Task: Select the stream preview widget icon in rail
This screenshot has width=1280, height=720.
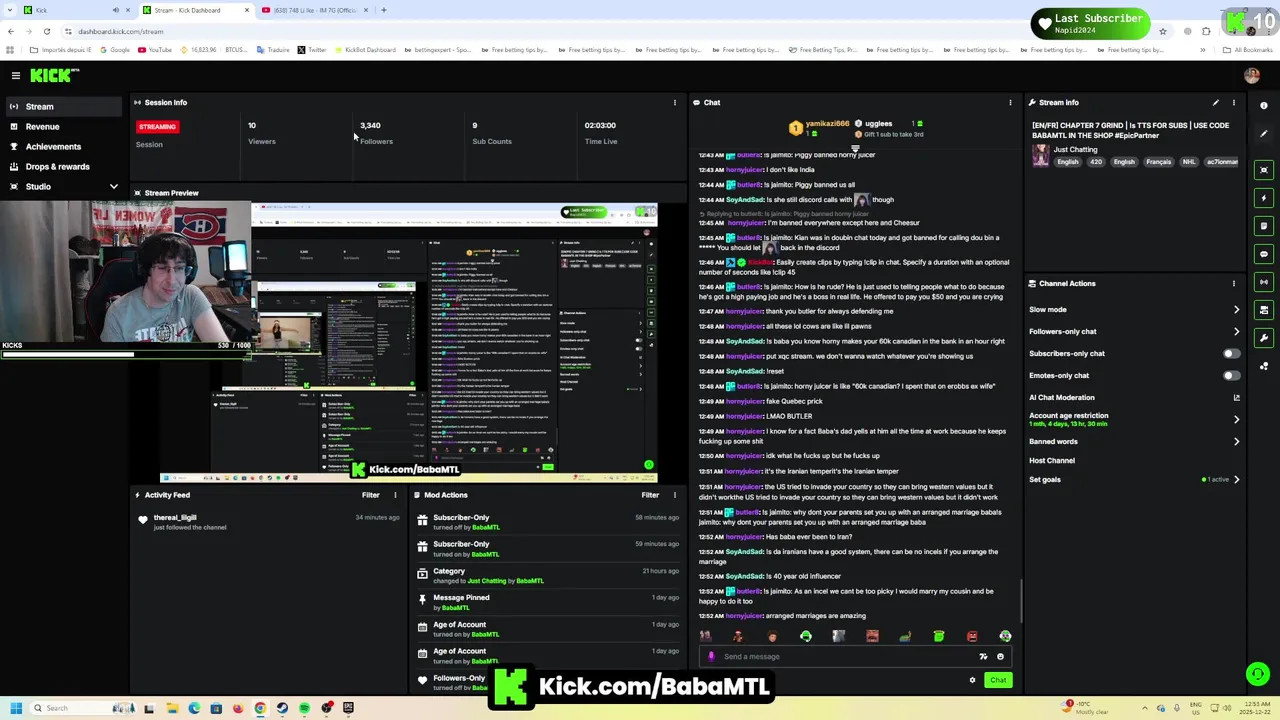Action: coord(1264,170)
